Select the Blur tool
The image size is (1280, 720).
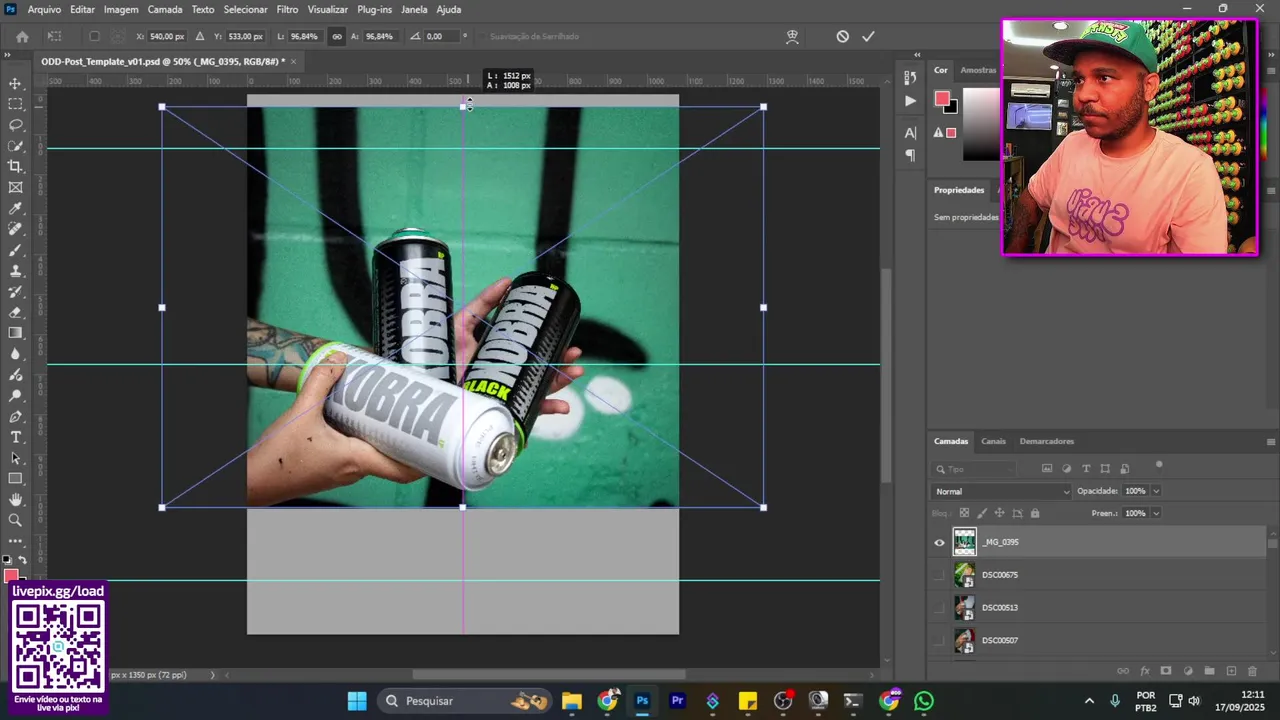click(x=15, y=354)
